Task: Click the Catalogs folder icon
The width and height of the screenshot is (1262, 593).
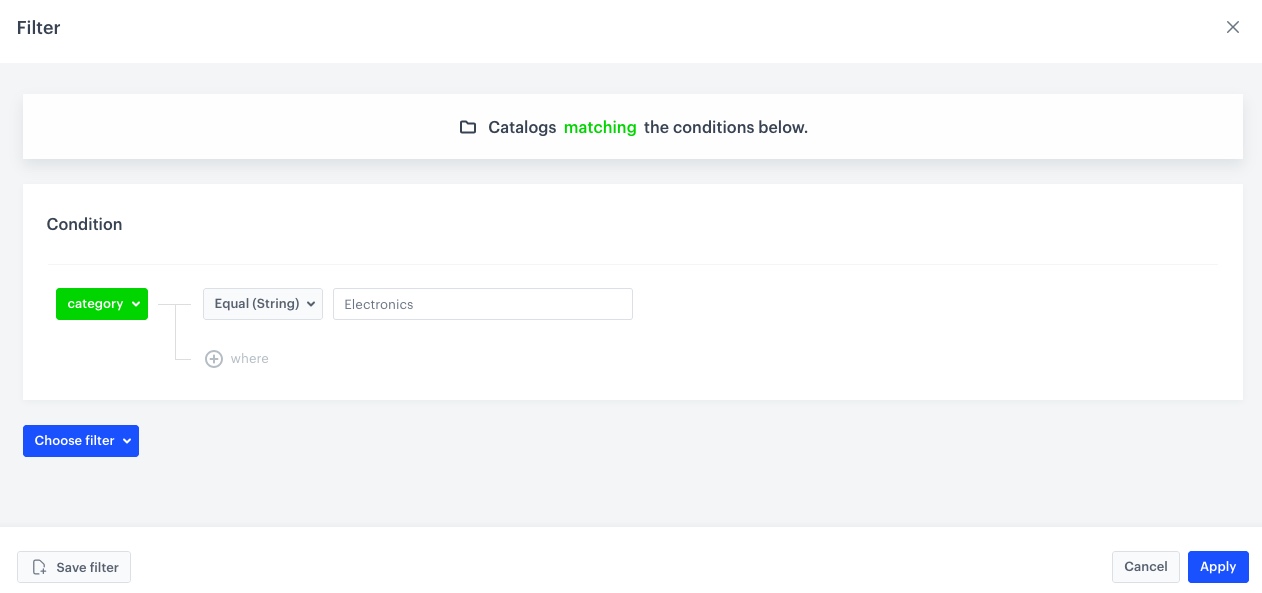Action: [468, 127]
